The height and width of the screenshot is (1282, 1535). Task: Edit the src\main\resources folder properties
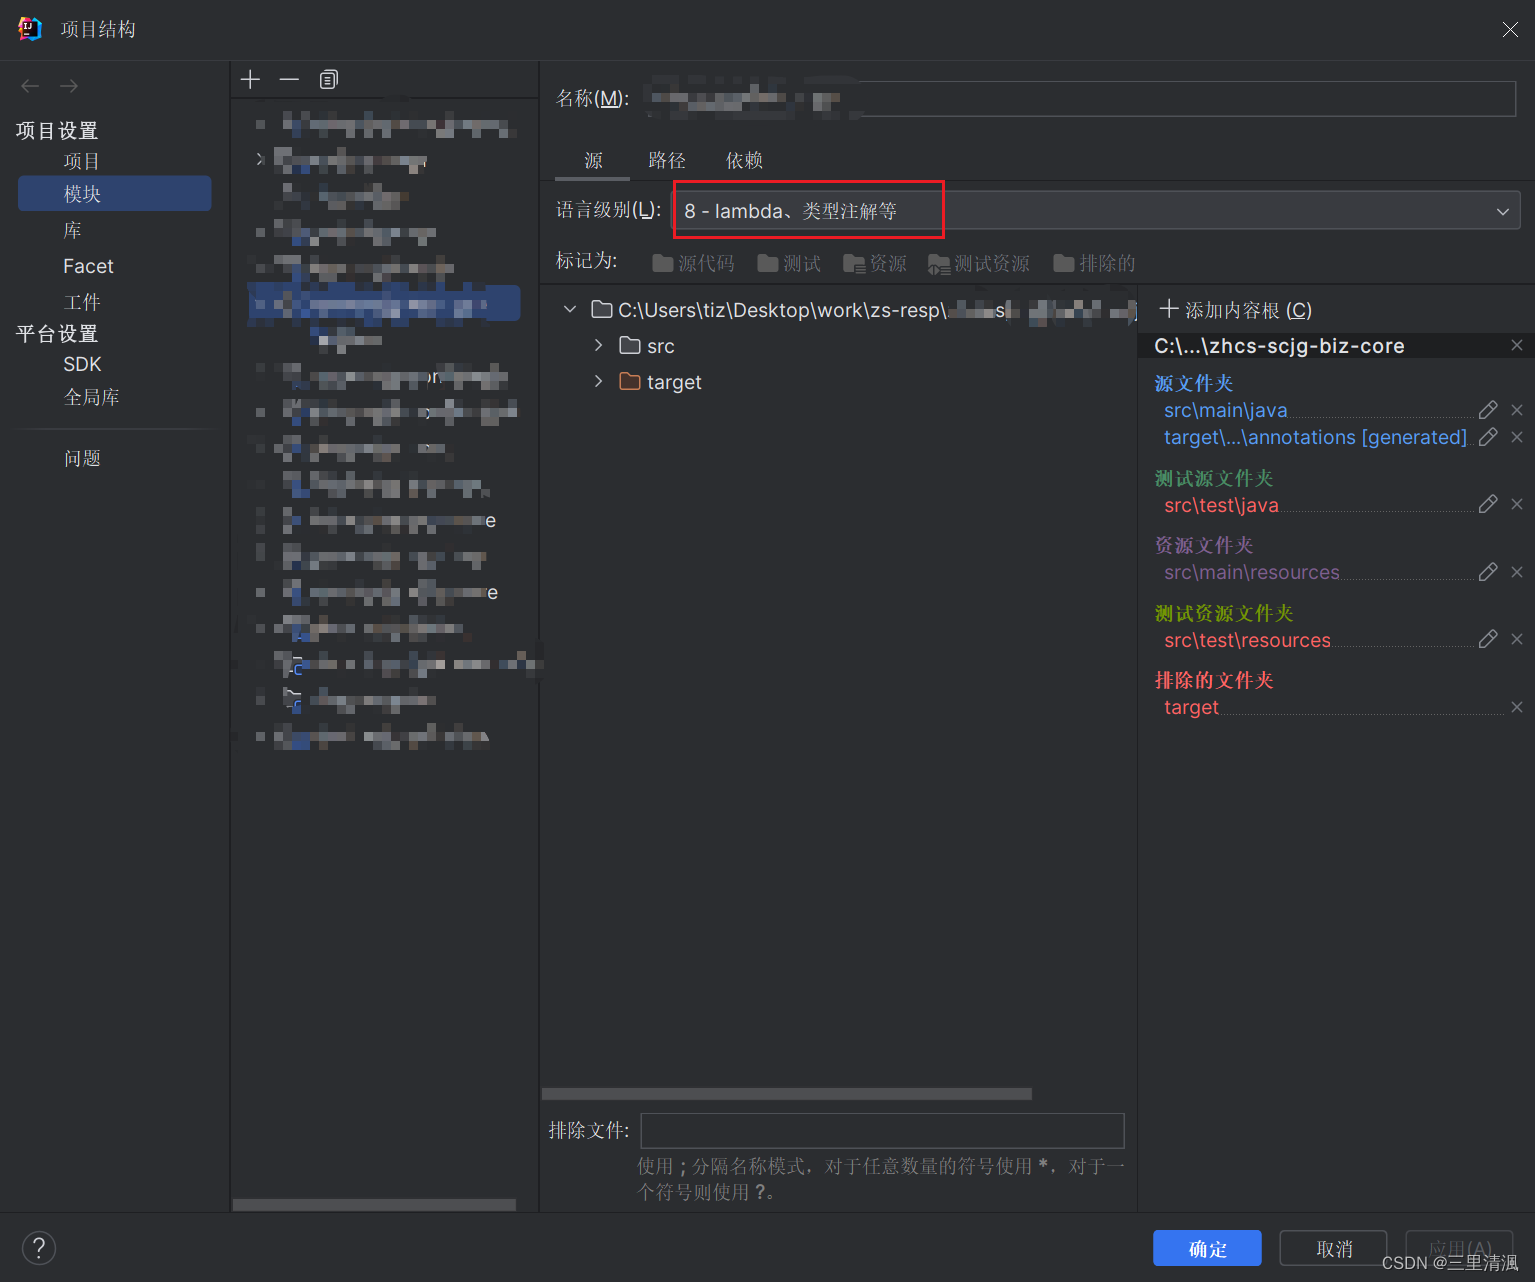1488,572
